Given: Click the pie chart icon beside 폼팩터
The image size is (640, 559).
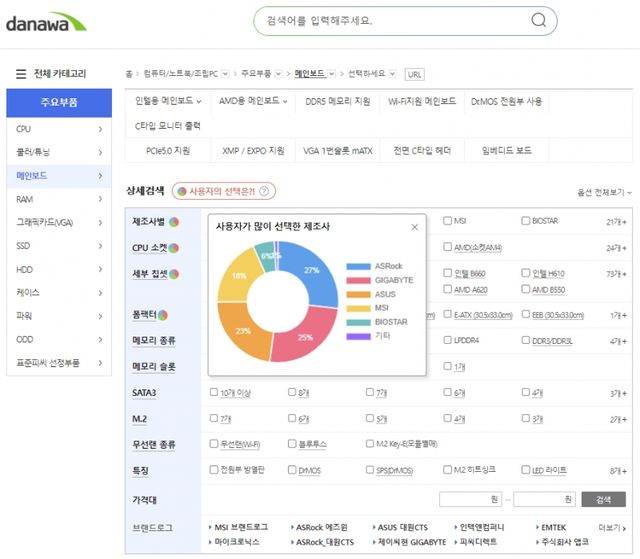Looking at the screenshot, I should tap(163, 316).
